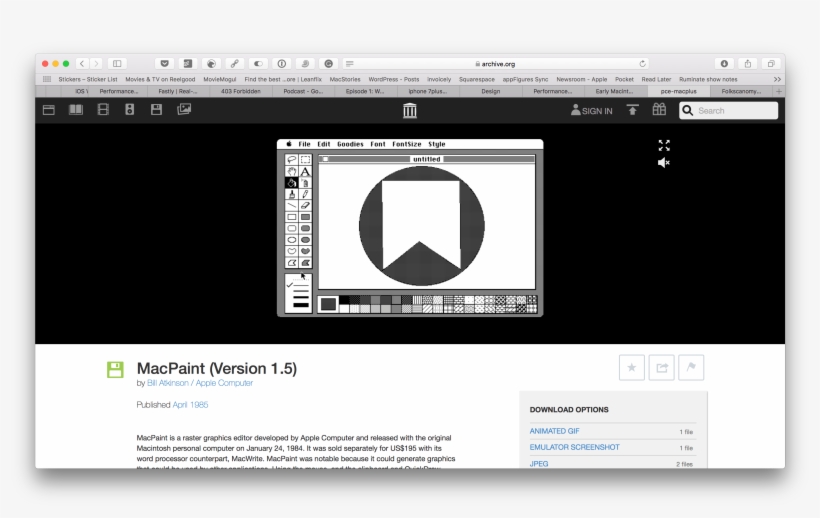Open the Goodies menu
The height and width of the screenshot is (518, 820).
coord(350,144)
